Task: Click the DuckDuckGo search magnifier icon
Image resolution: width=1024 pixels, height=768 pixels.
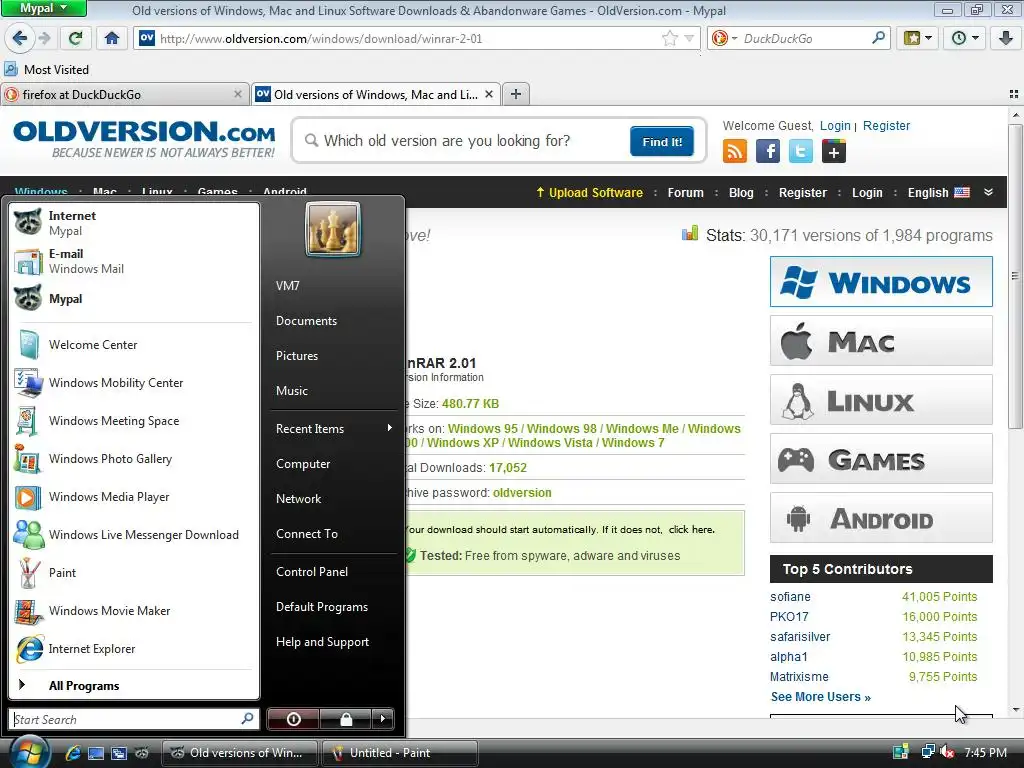Action: pyautogui.click(x=878, y=39)
